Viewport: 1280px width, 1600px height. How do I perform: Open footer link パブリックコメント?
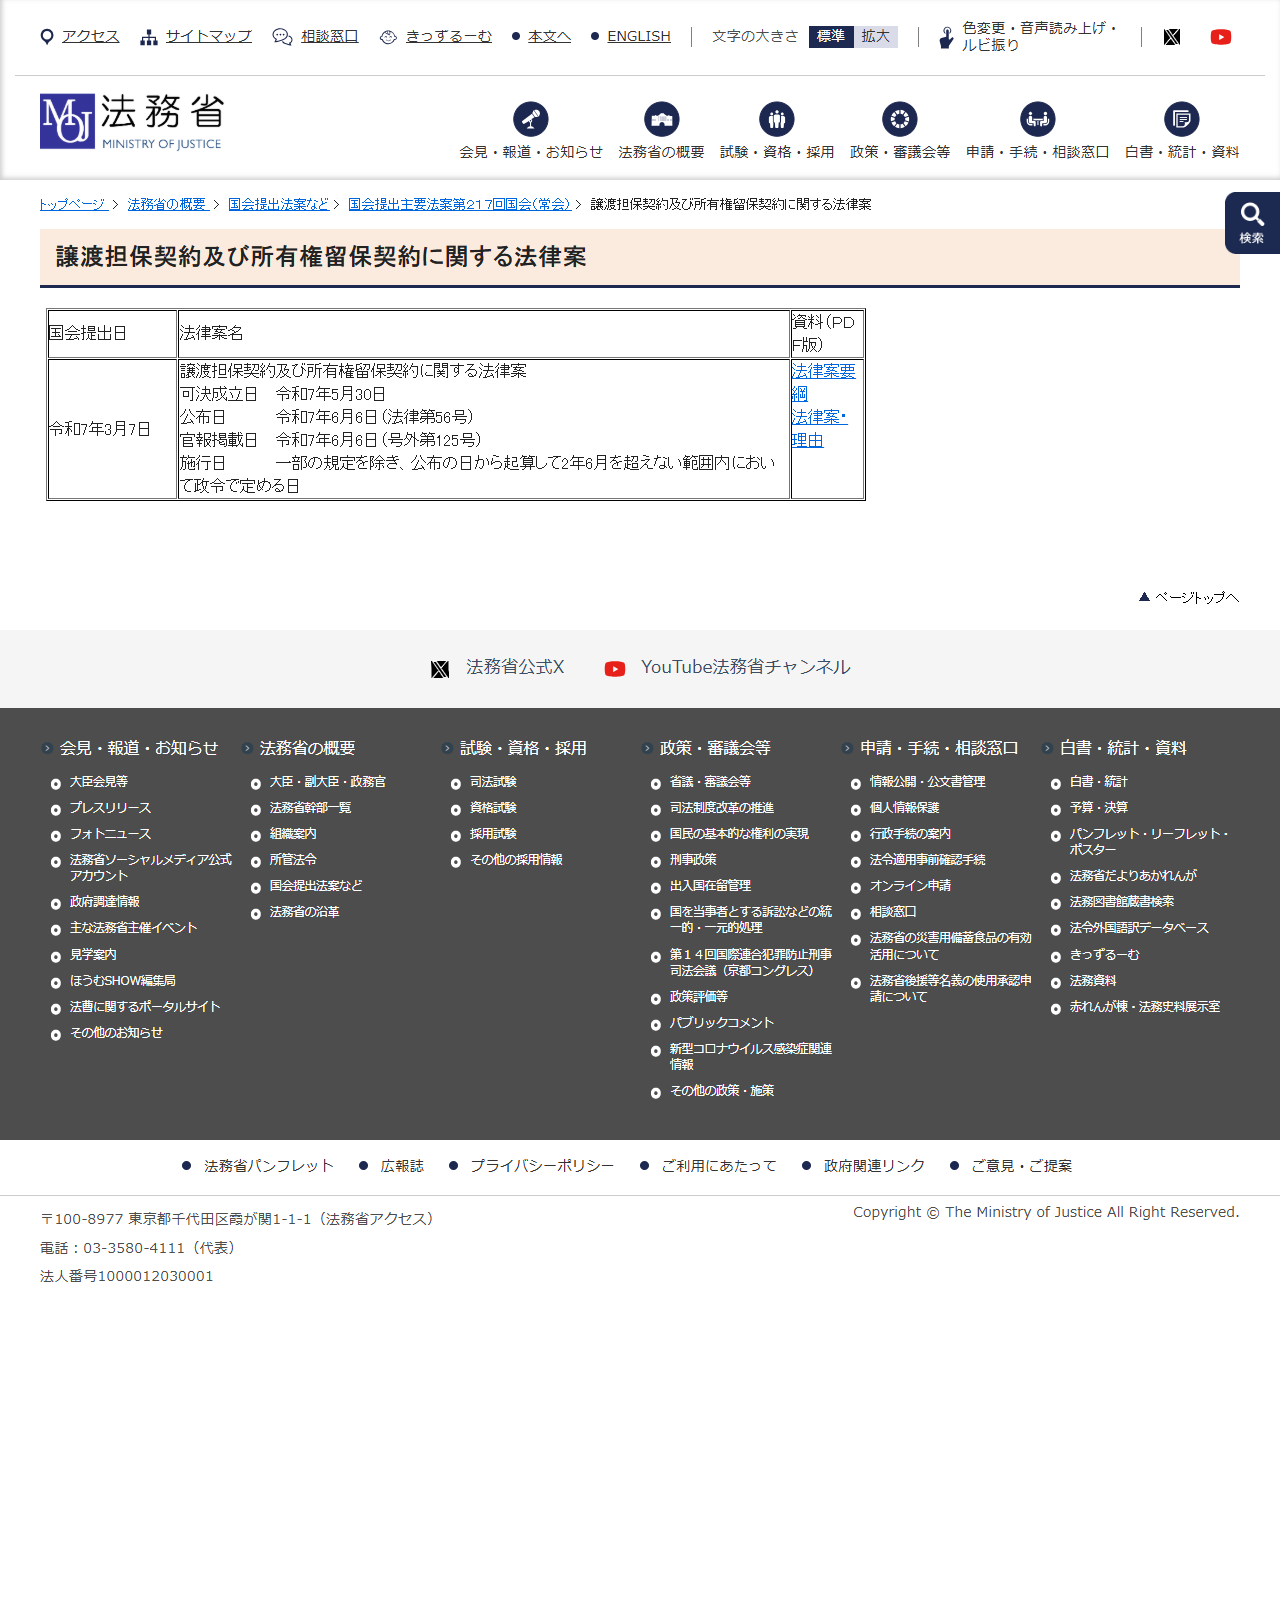point(722,1023)
